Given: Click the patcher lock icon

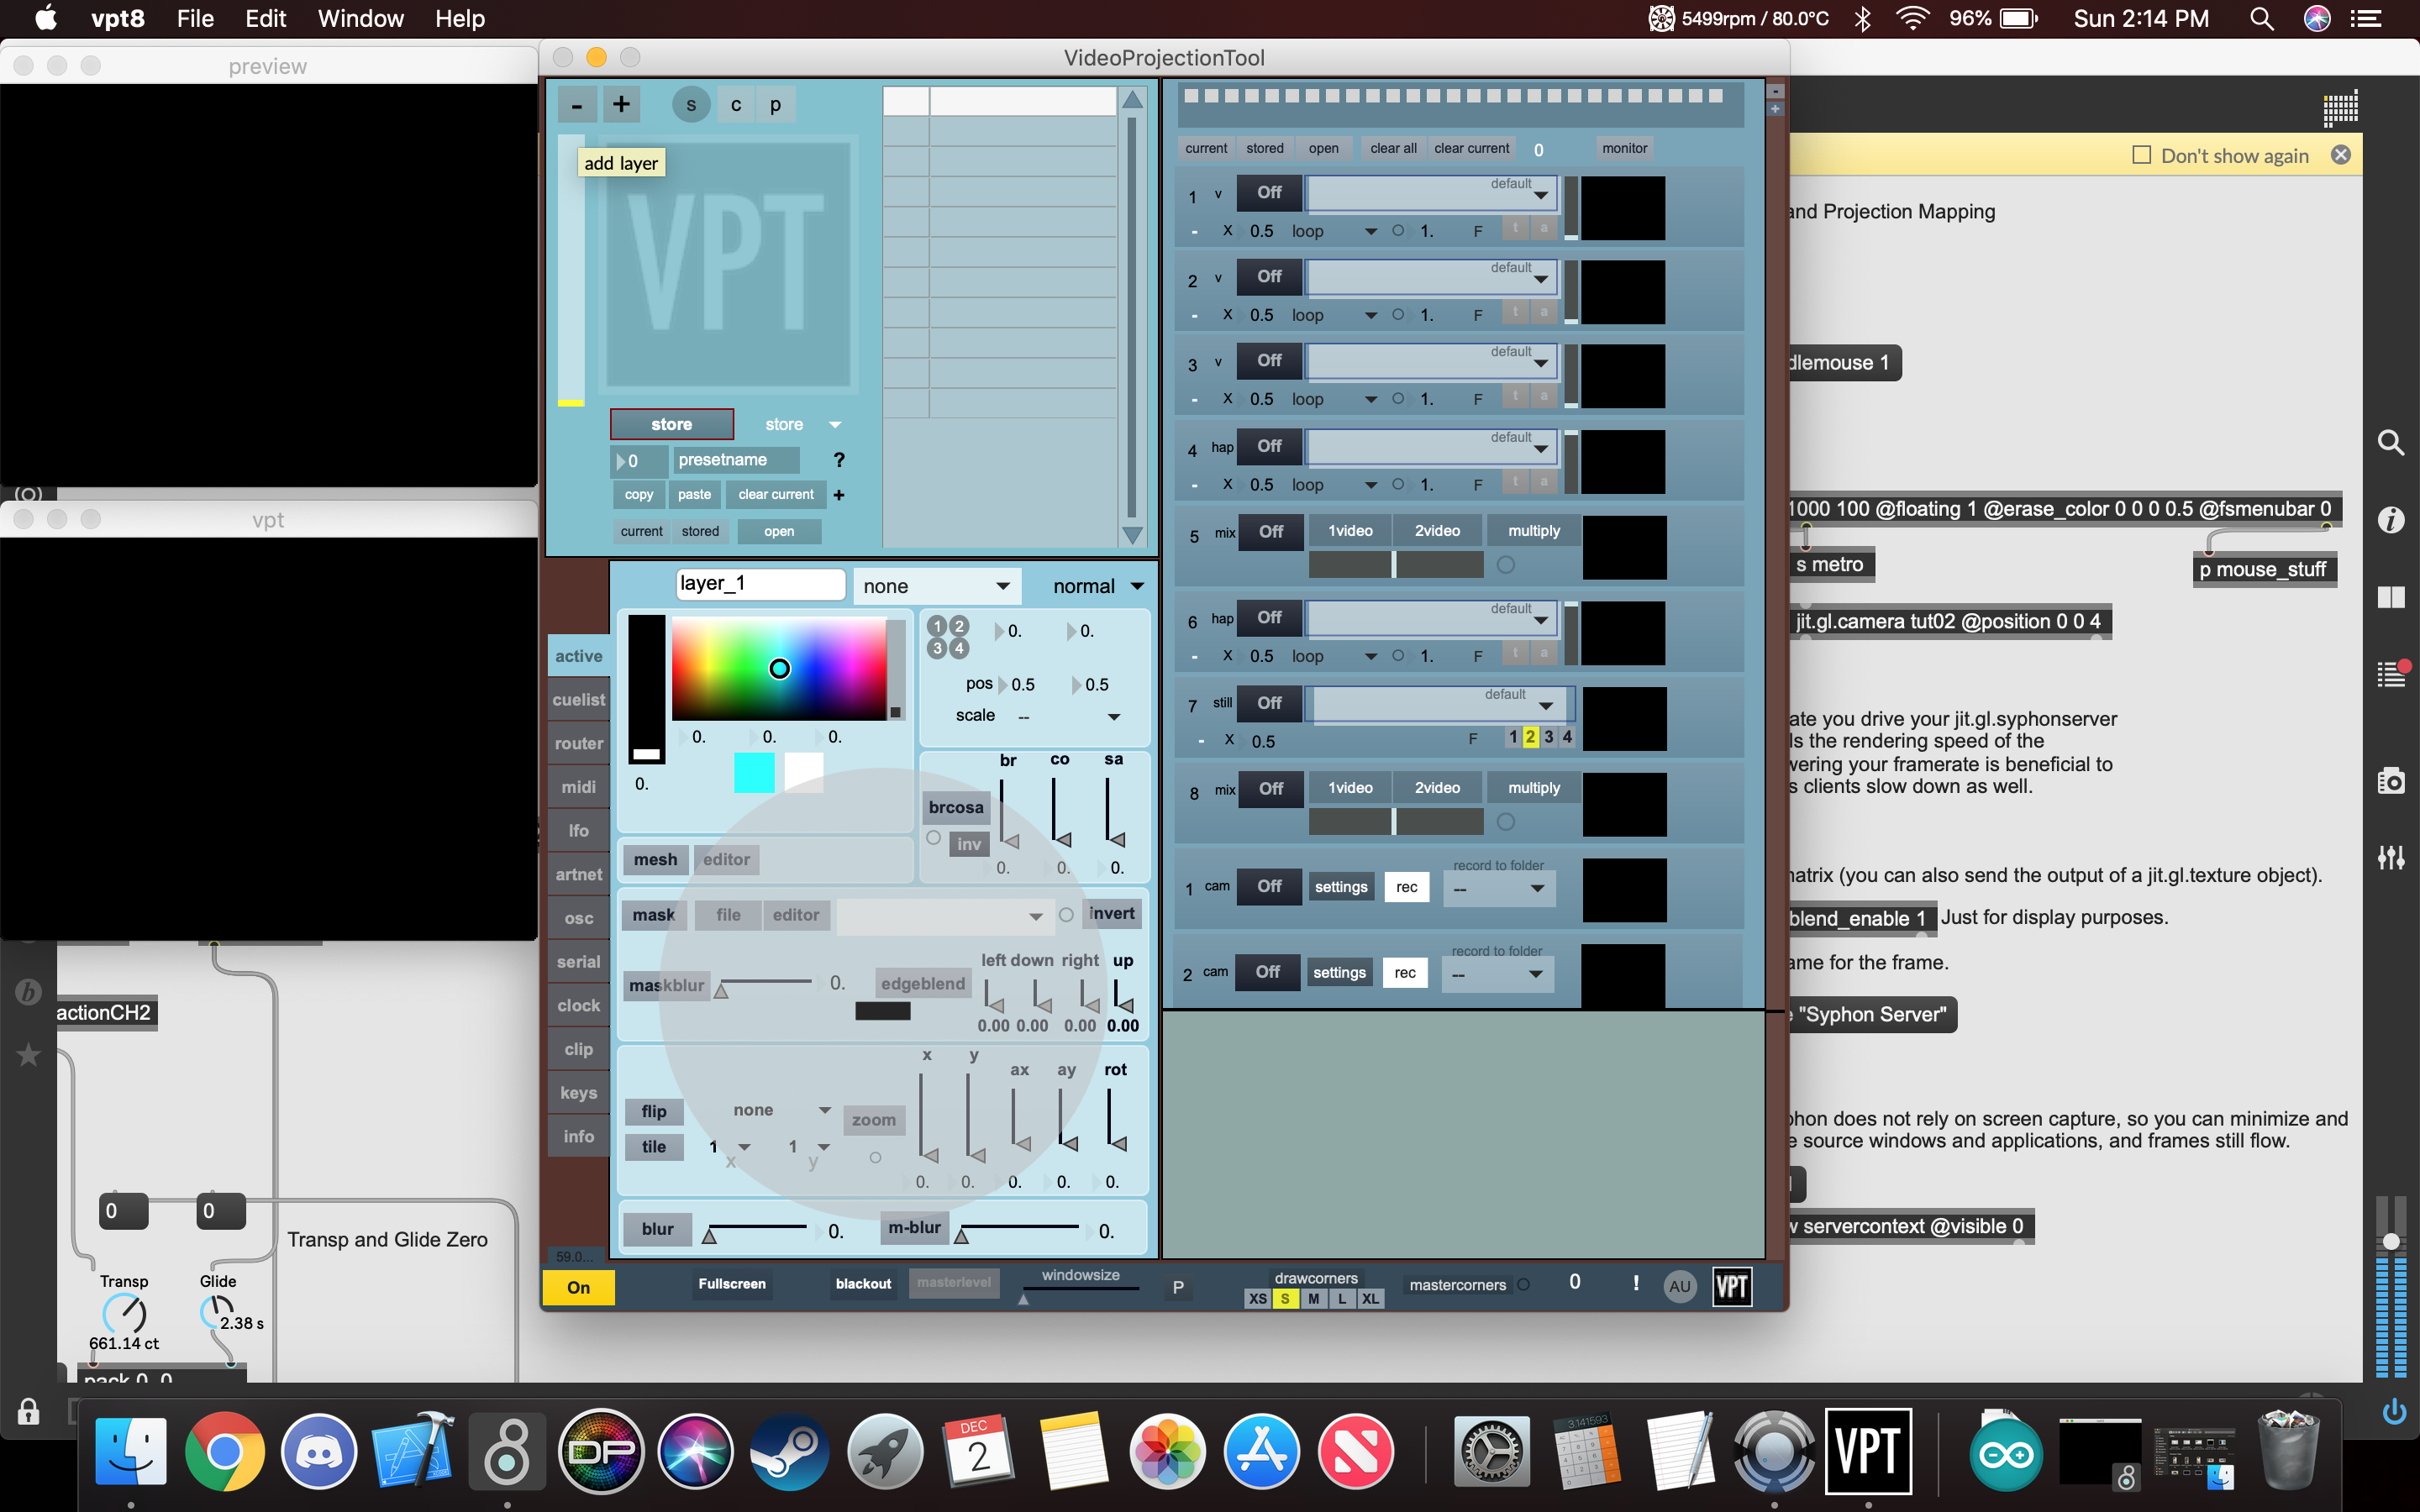Looking at the screenshot, I should pos(28,1411).
